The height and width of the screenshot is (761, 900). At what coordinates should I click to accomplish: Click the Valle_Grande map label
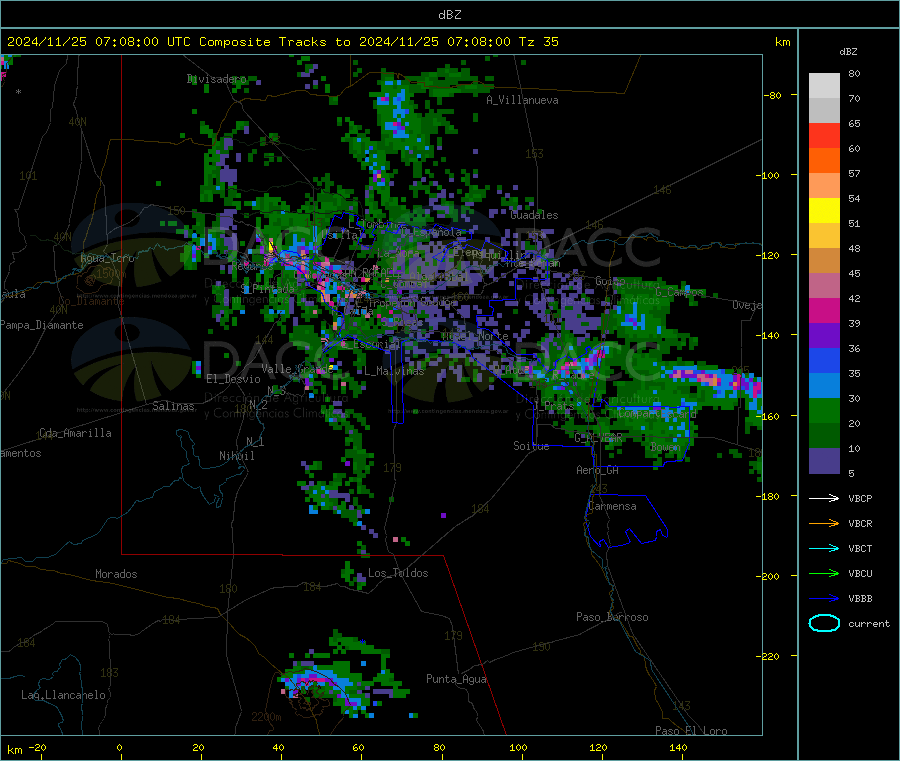click(297, 369)
